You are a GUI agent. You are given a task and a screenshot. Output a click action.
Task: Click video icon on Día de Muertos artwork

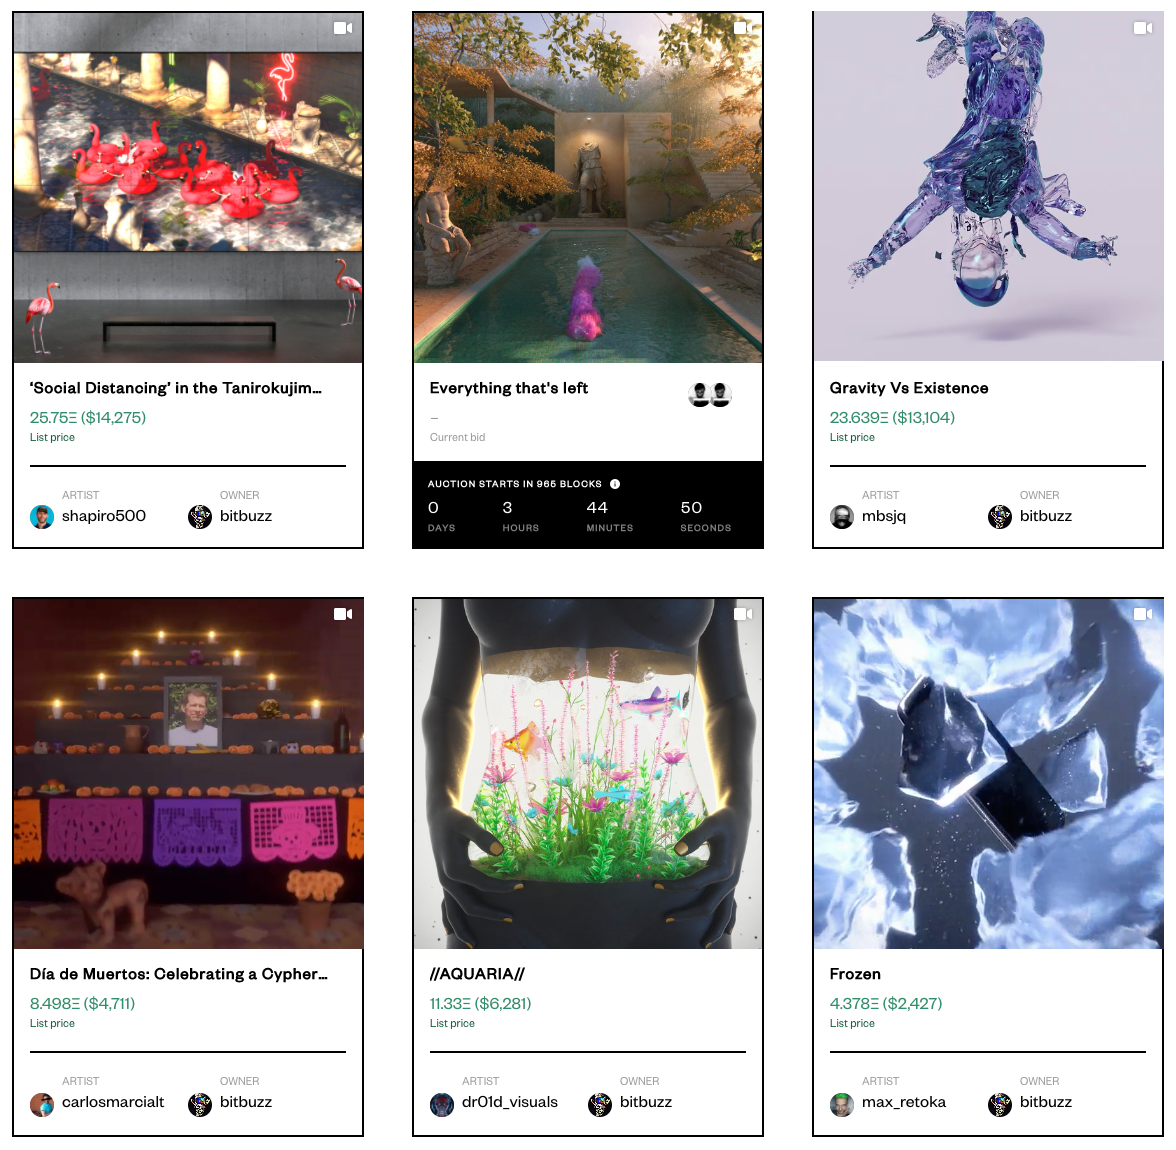(x=343, y=614)
